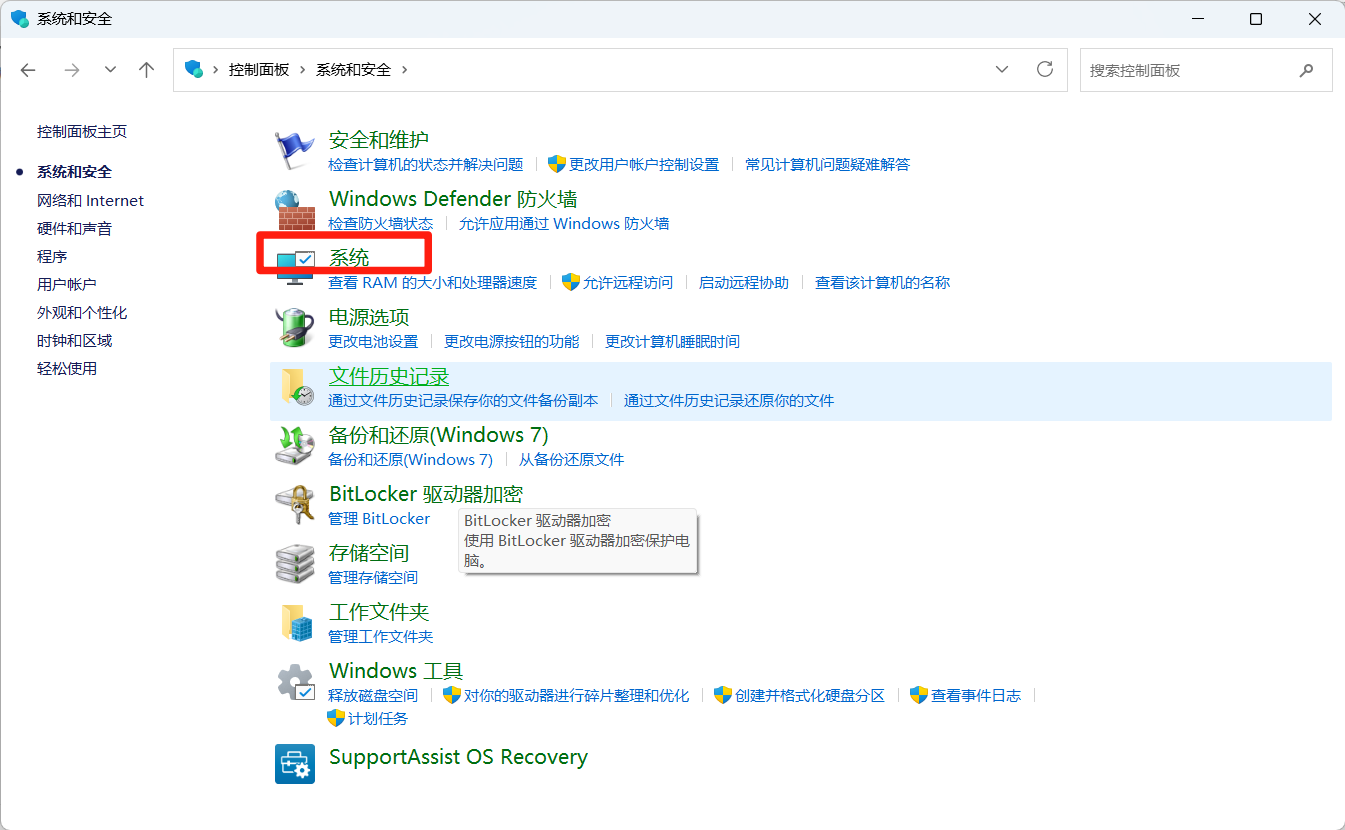Expand the address bar history dropdown
1345x830 pixels.
[1002, 69]
